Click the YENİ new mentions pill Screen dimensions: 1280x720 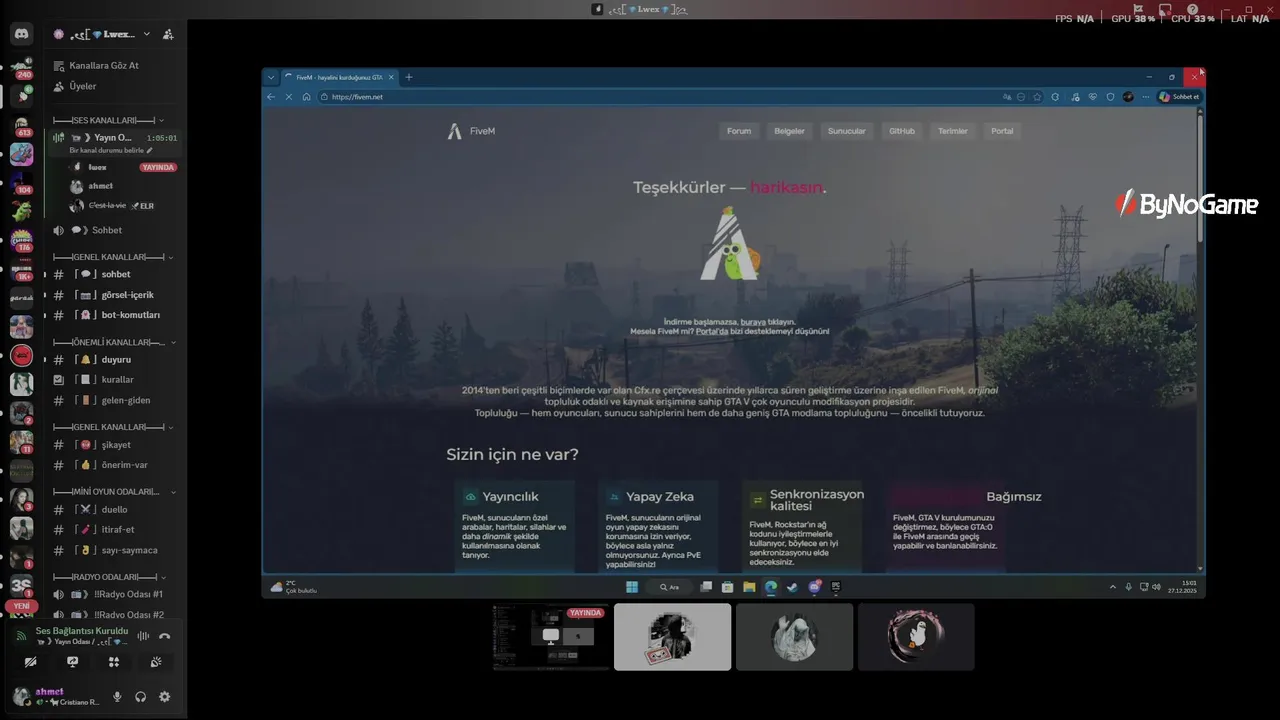(x=21, y=606)
